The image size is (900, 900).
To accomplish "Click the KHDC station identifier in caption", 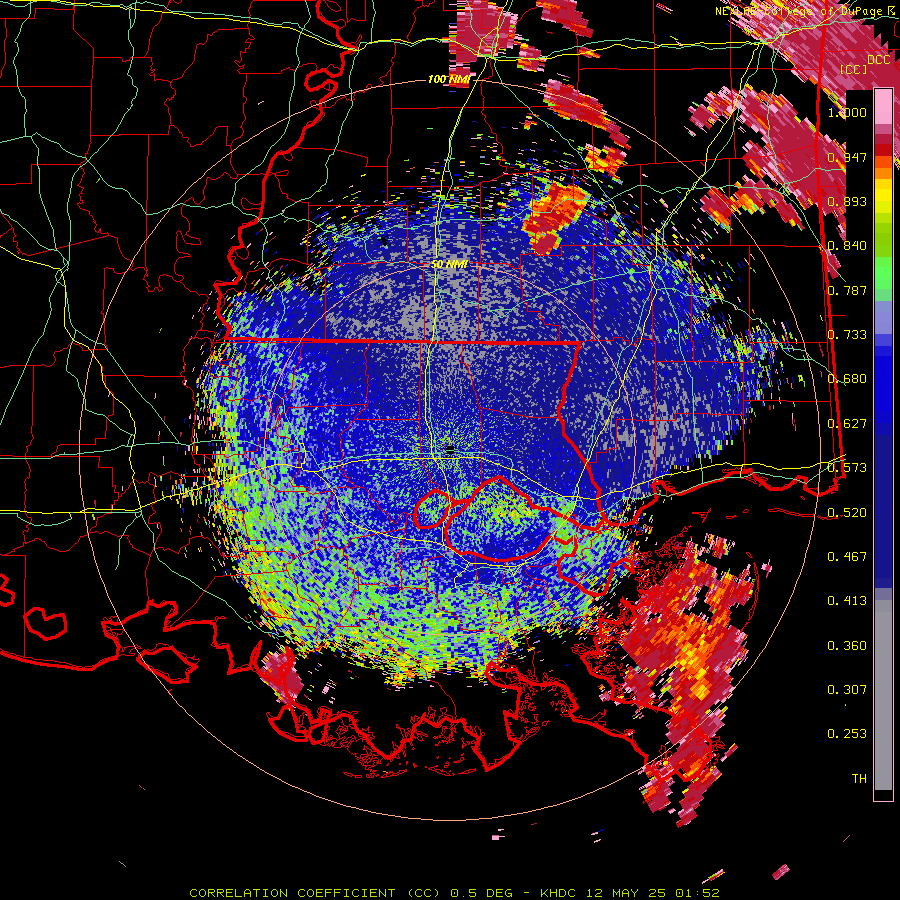I will (560, 893).
